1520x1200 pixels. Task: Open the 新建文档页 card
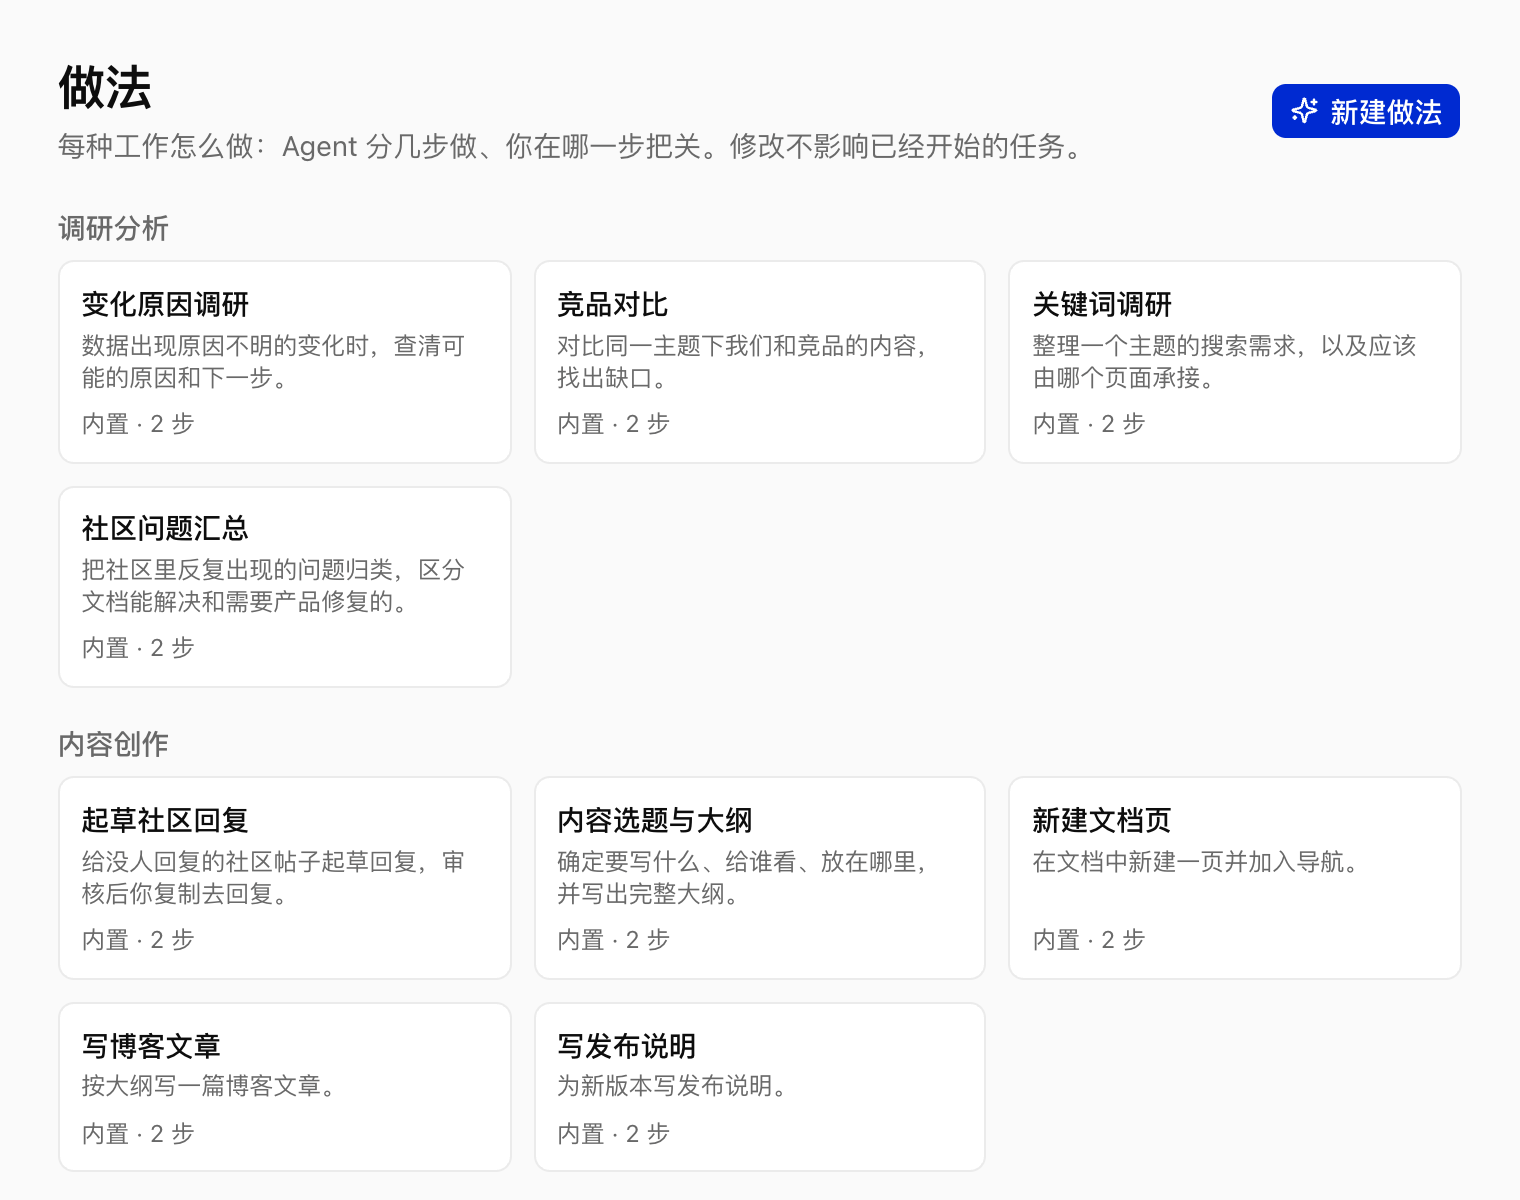1235,878
